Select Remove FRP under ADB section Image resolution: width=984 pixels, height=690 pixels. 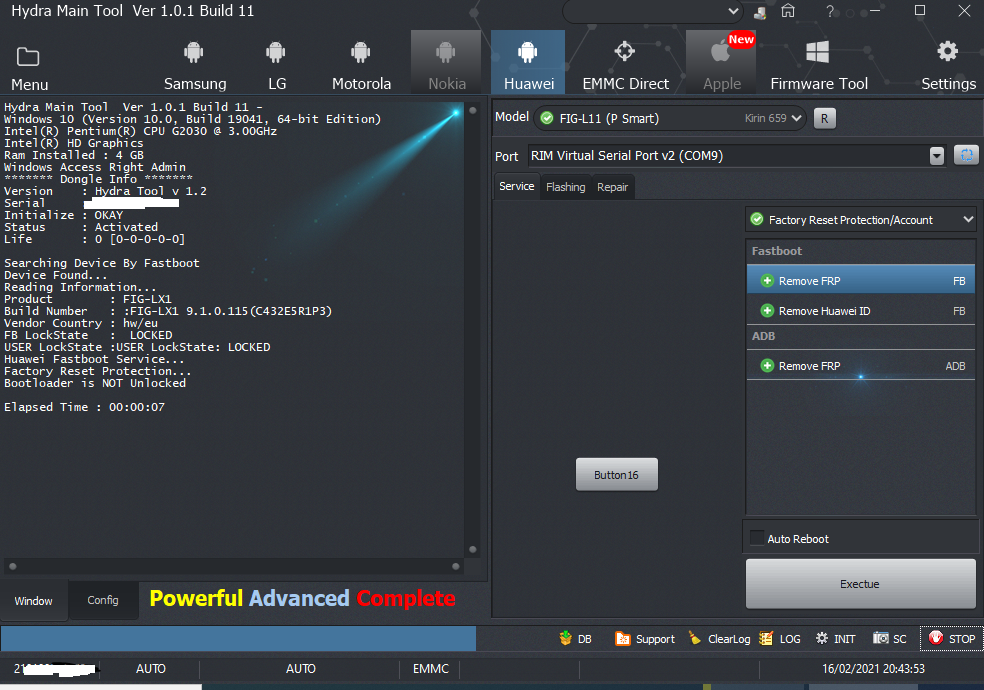tap(861, 366)
